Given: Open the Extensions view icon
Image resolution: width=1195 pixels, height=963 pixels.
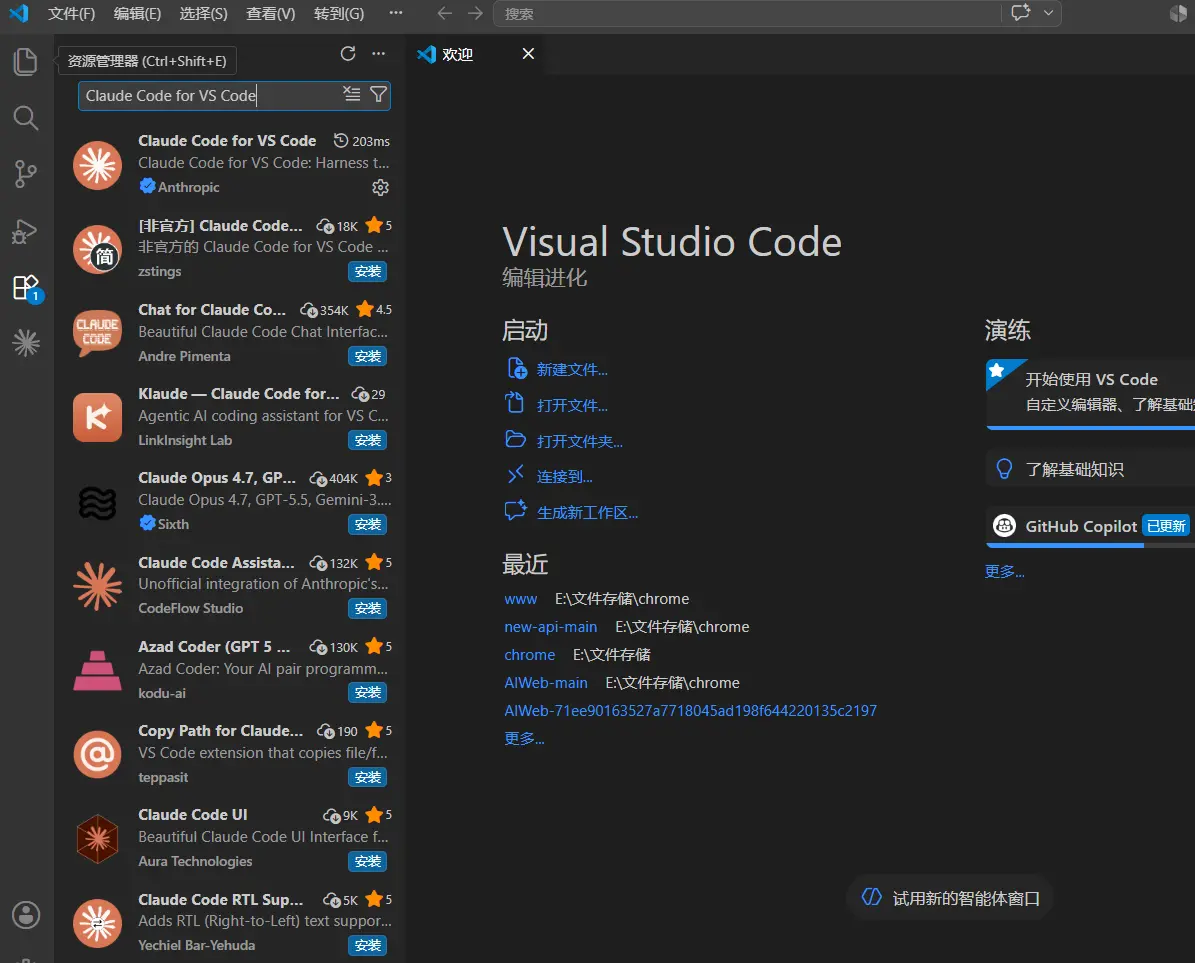Looking at the screenshot, I should [x=26, y=288].
